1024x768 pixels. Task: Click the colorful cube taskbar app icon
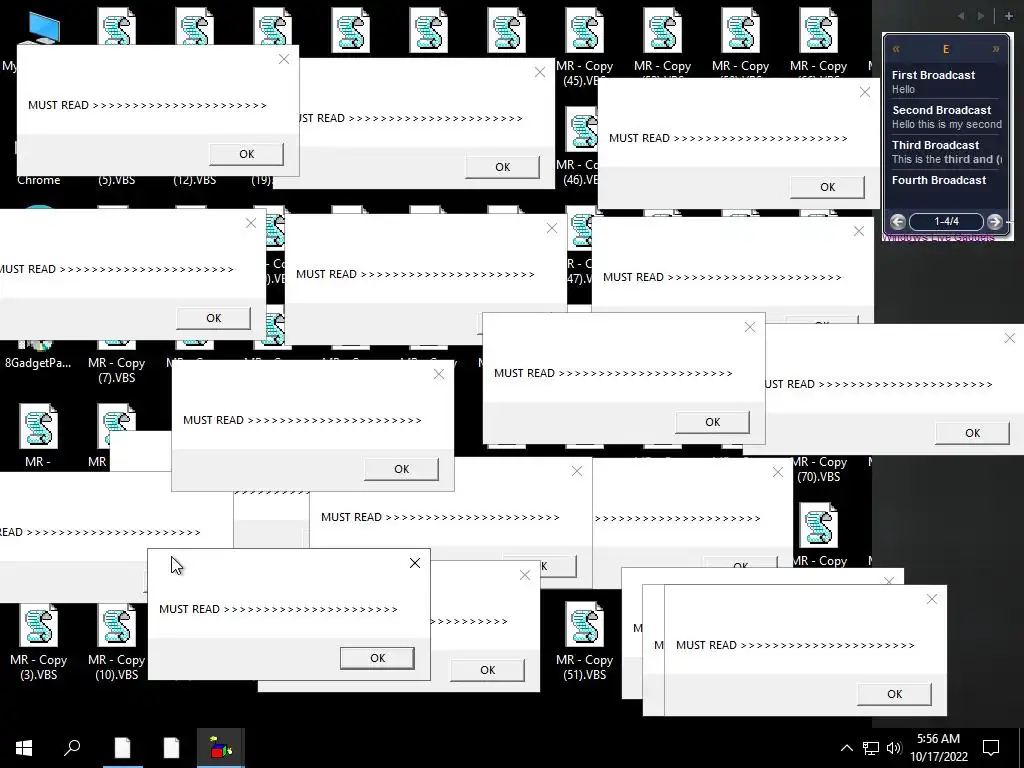coord(221,748)
